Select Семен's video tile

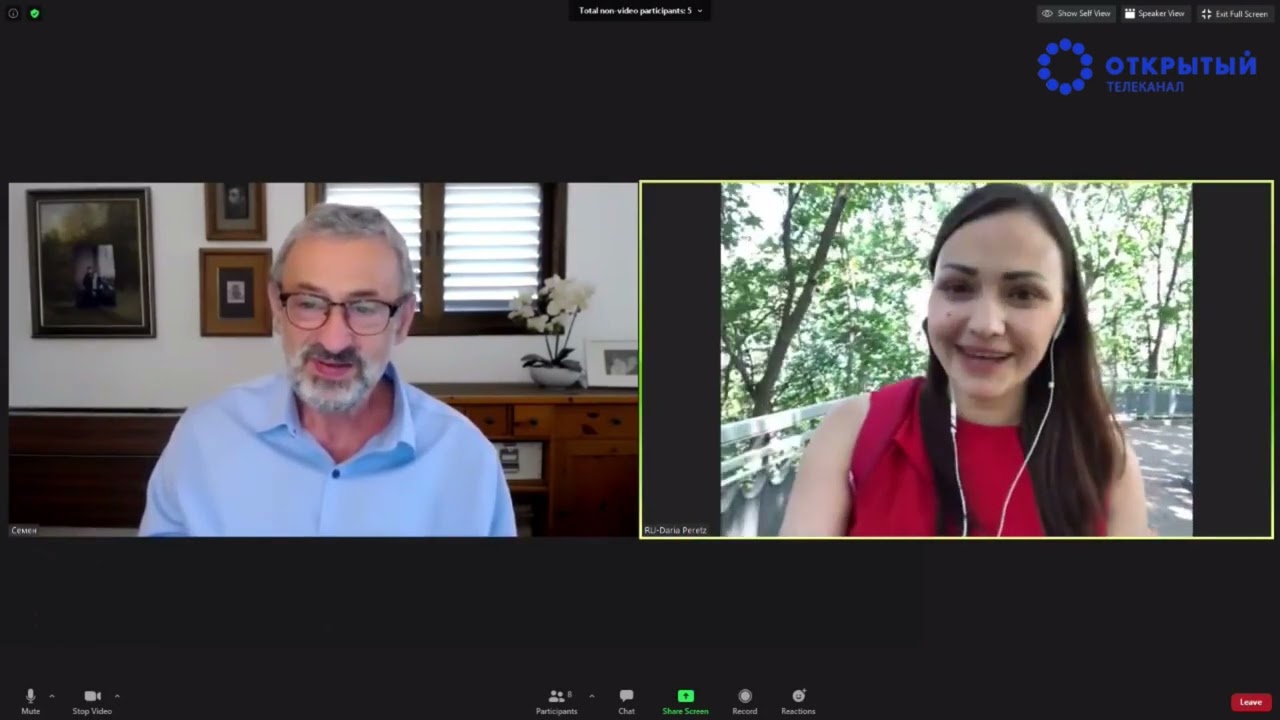pos(323,360)
